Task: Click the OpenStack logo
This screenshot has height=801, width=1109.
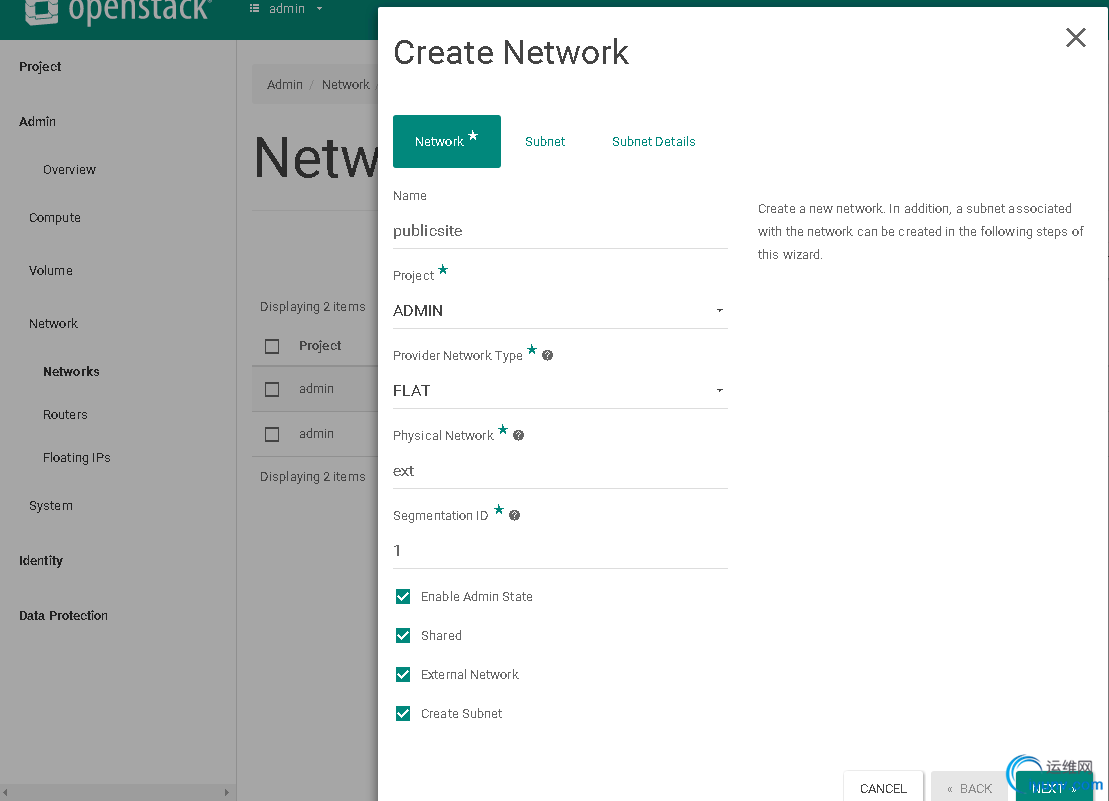Action: tap(117, 11)
